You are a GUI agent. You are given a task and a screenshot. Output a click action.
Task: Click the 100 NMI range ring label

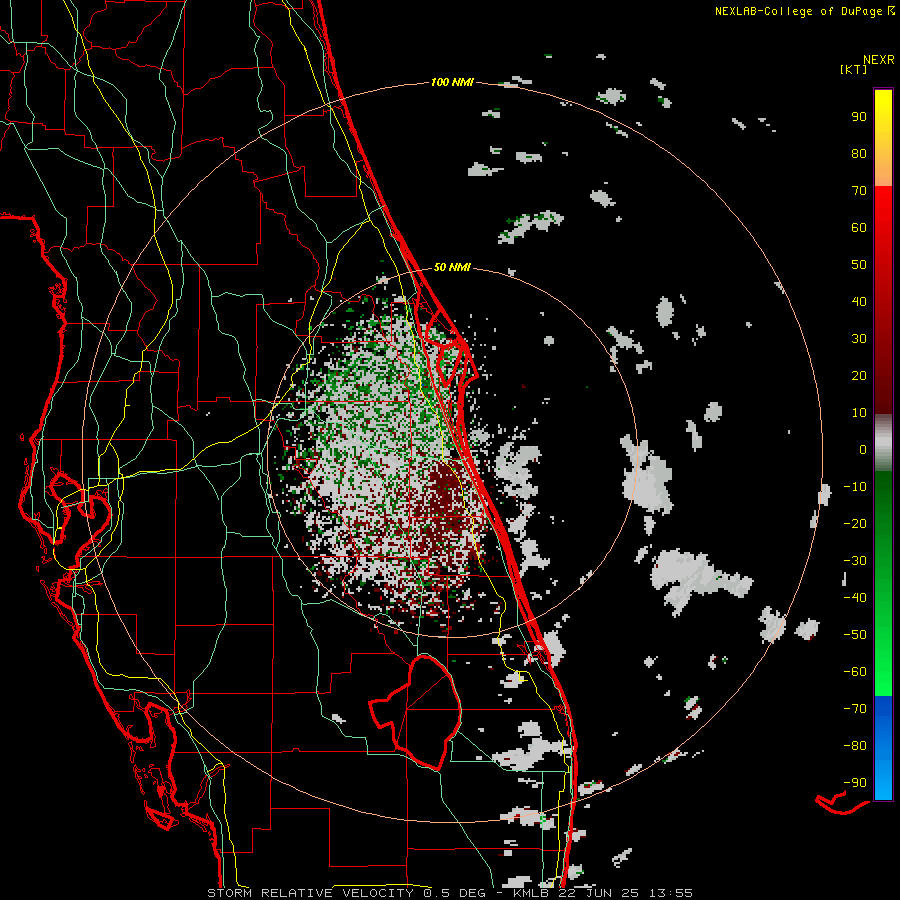tap(452, 83)
